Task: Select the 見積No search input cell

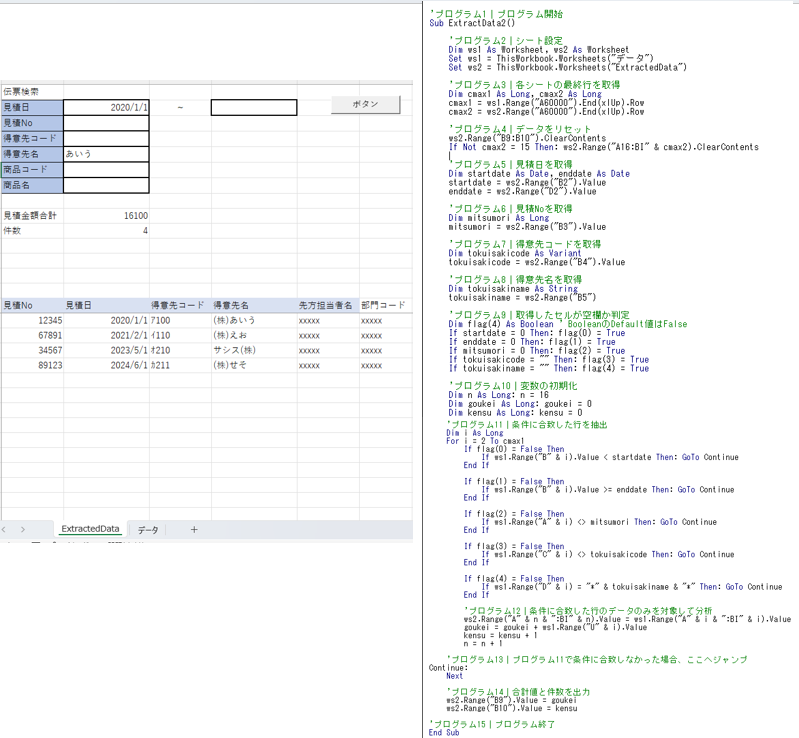Action: pos(106,123)
